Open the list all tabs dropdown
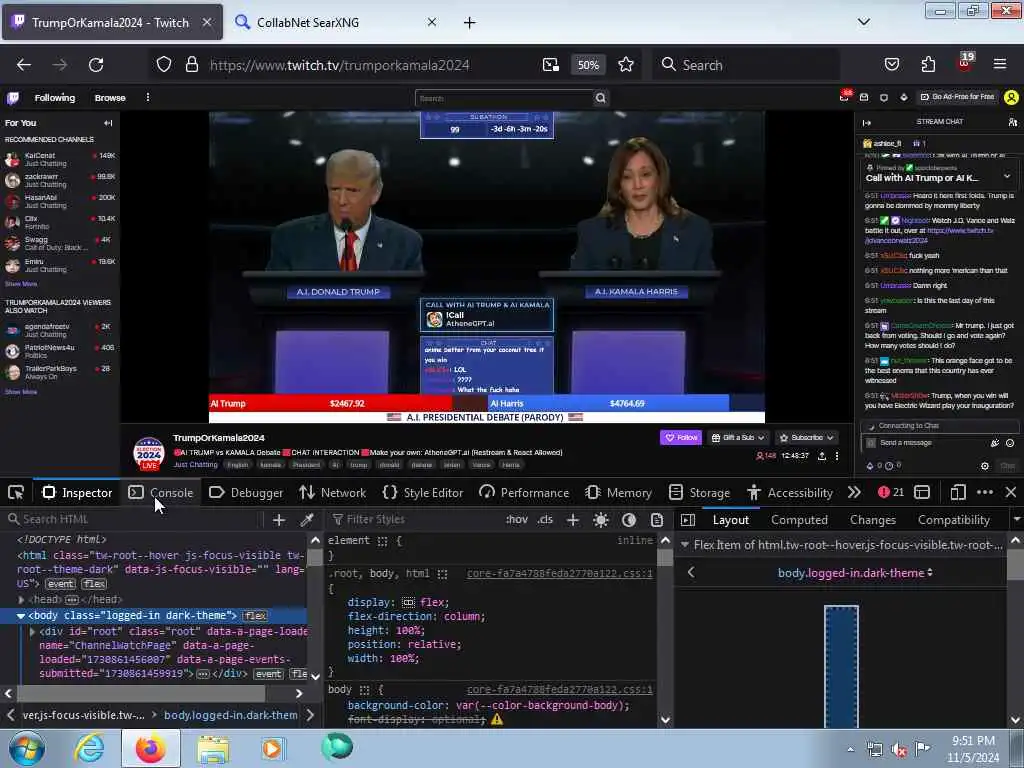 point(863,22)
